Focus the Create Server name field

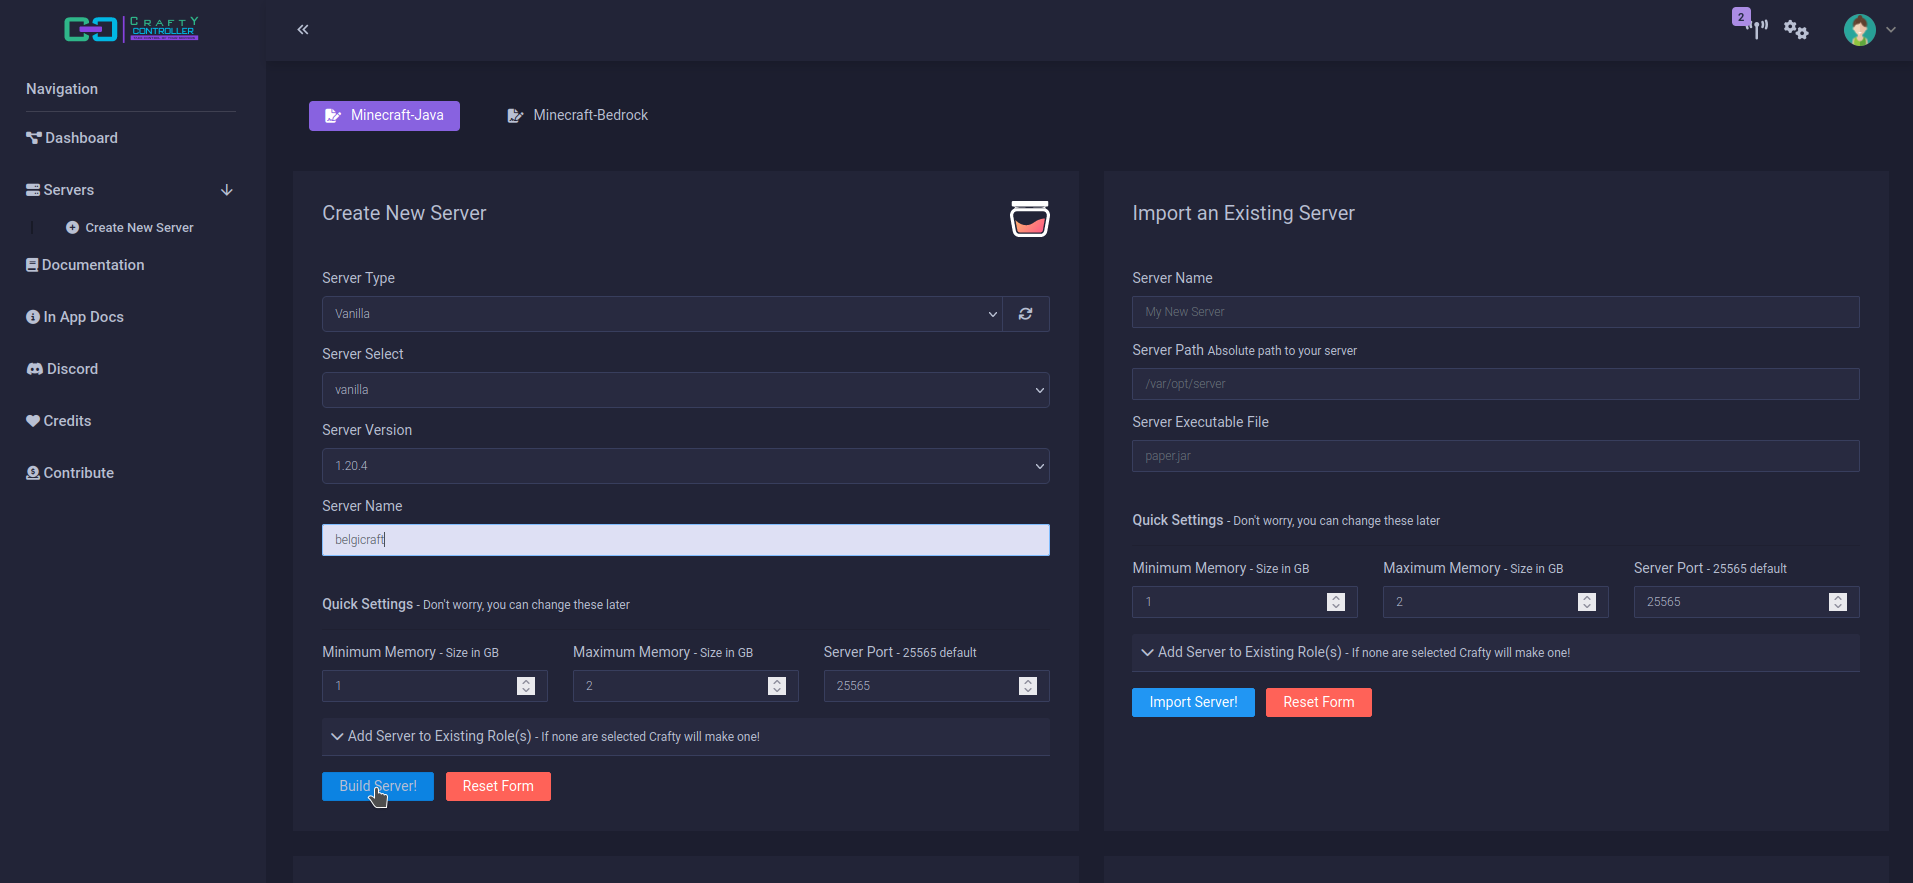[x=686, y=540]
